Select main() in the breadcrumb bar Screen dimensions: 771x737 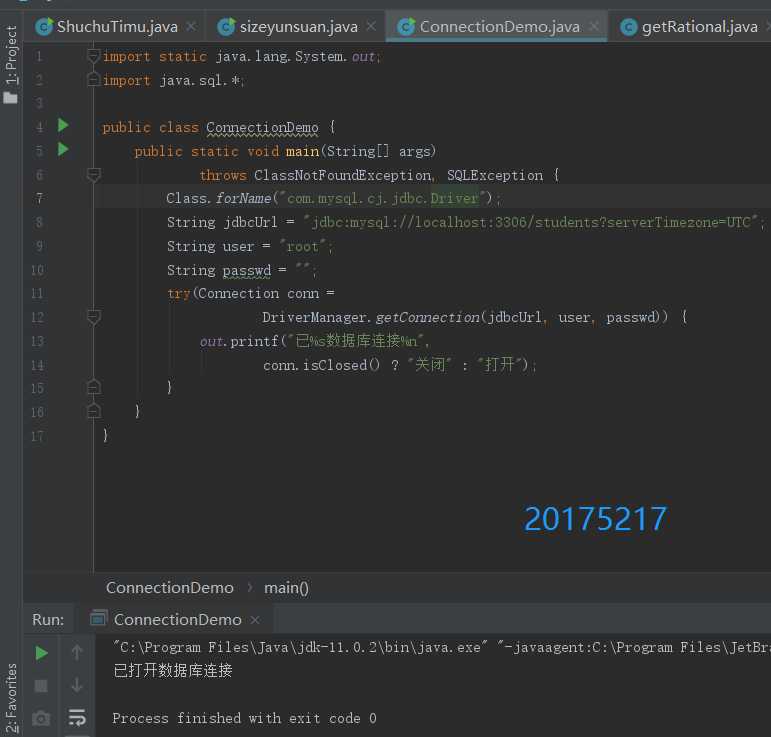(286, 588)
